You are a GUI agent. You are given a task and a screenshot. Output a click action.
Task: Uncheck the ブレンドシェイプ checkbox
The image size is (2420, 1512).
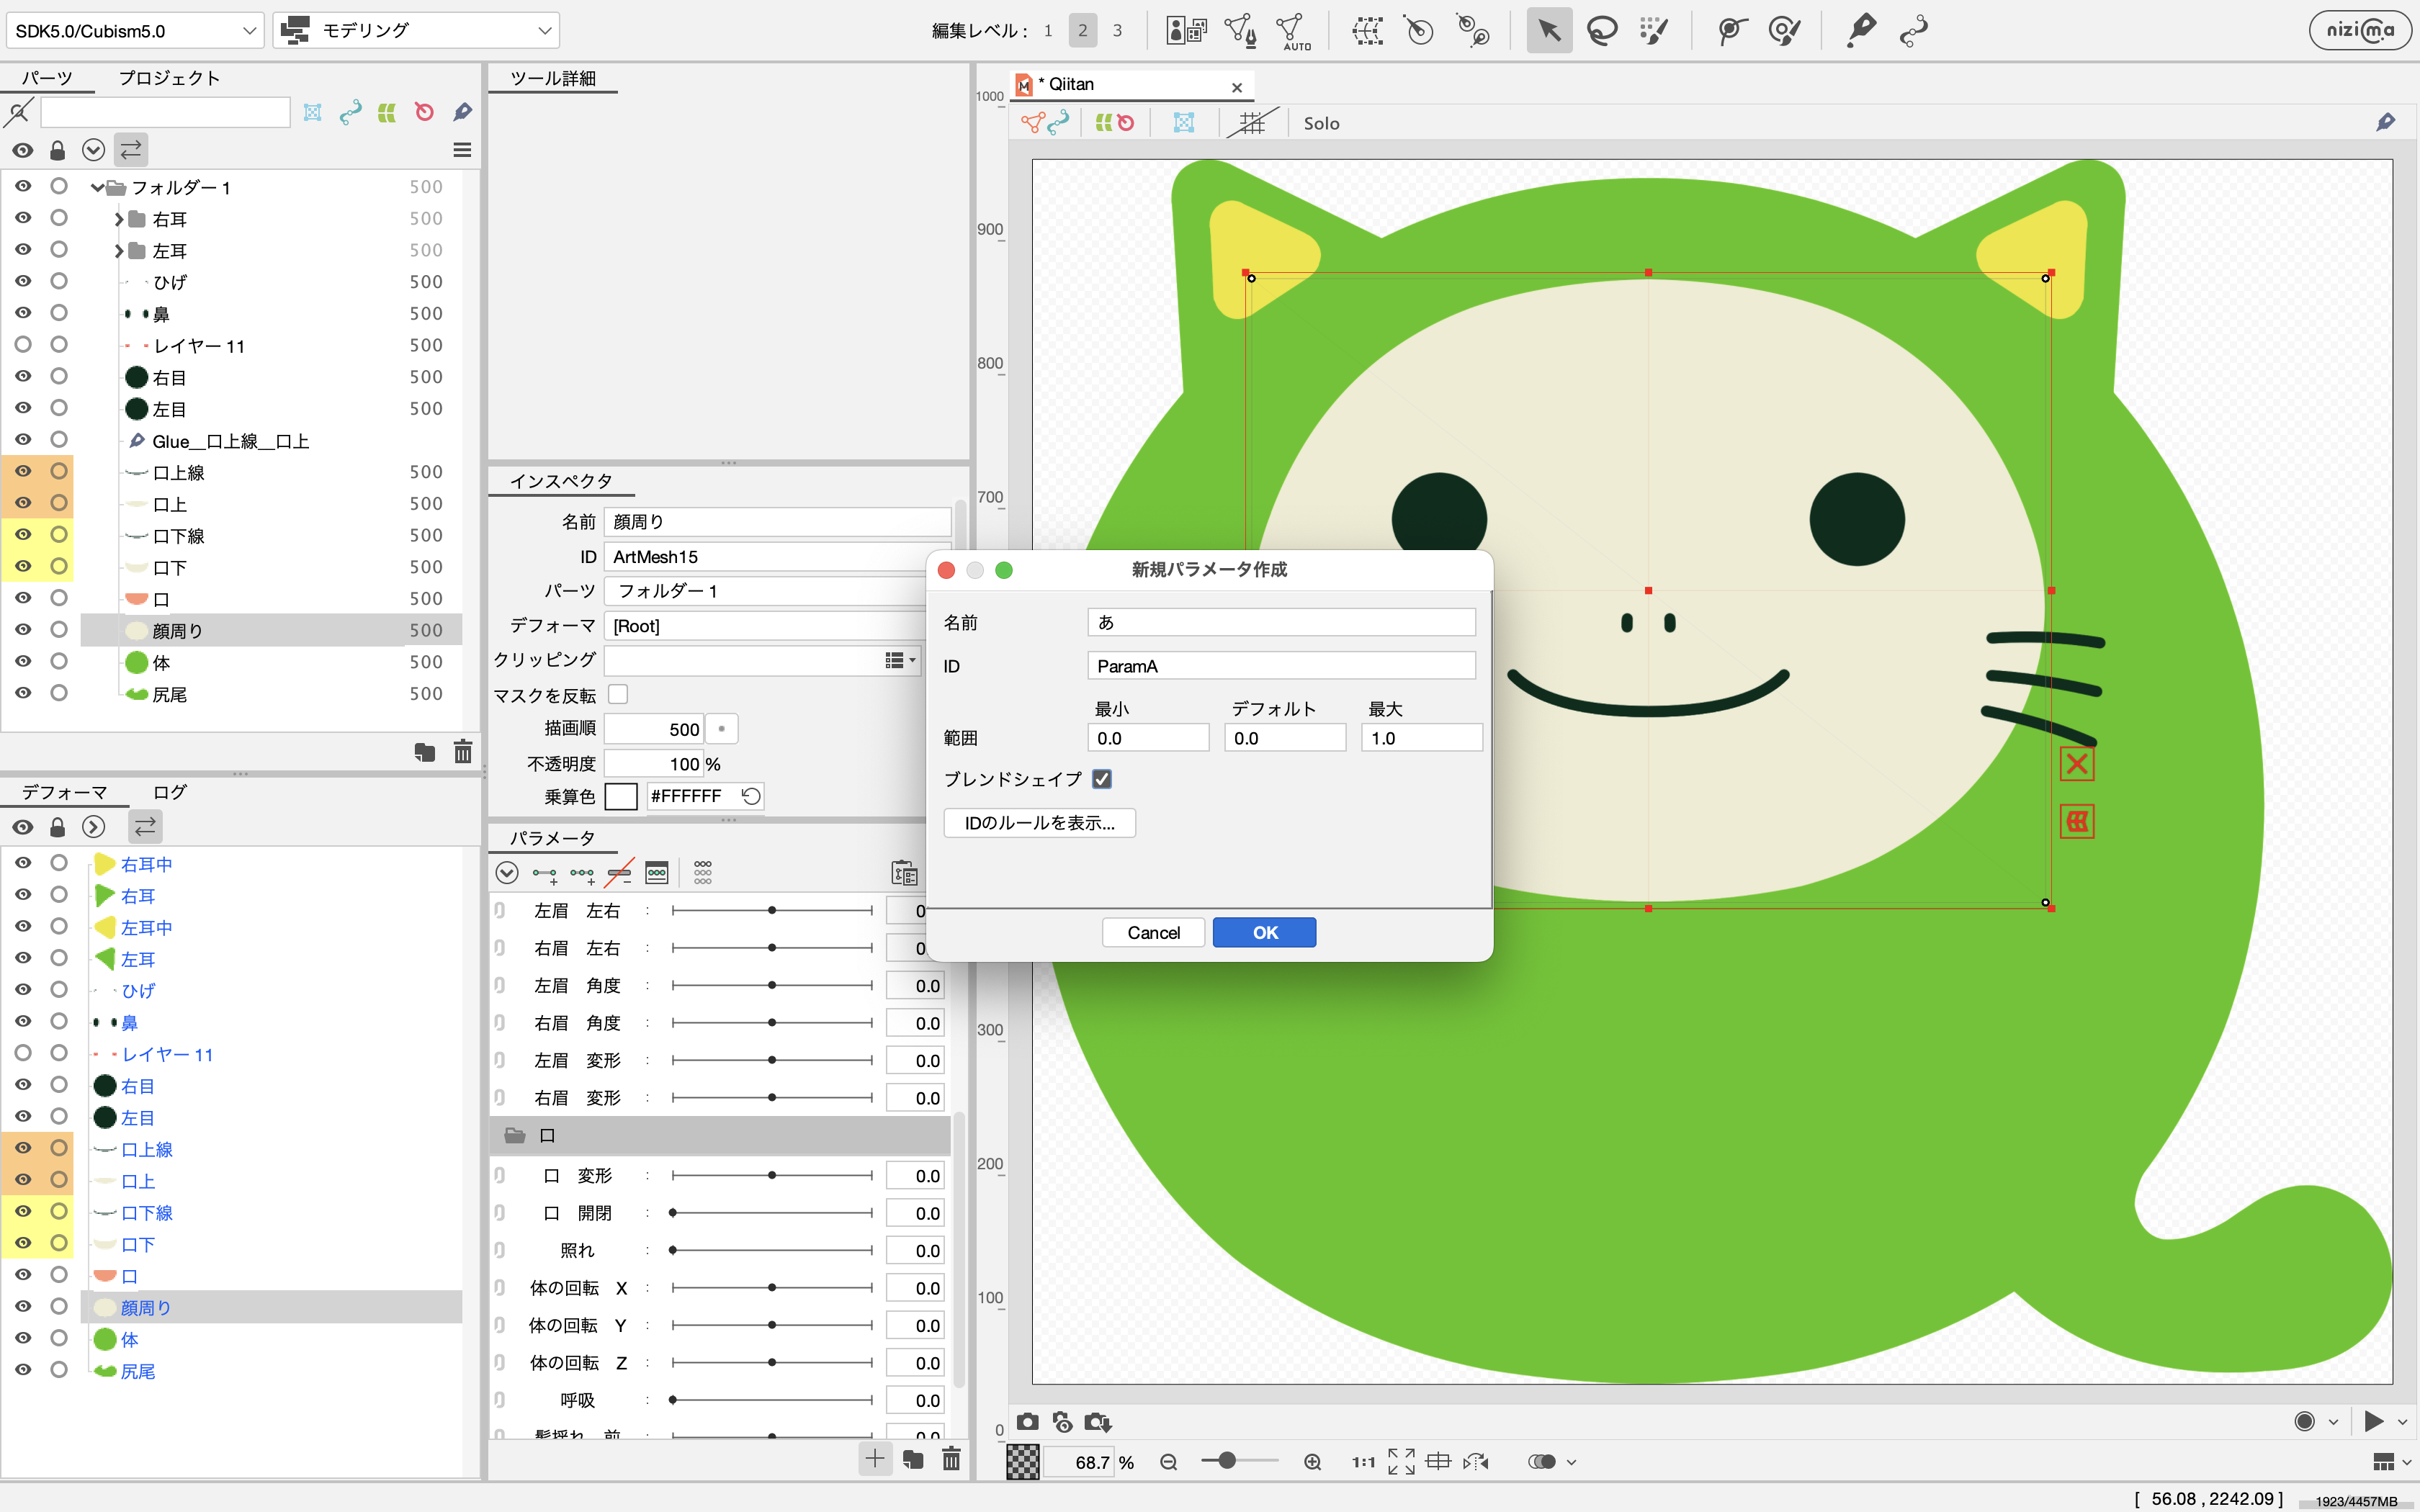point(1102,779)
